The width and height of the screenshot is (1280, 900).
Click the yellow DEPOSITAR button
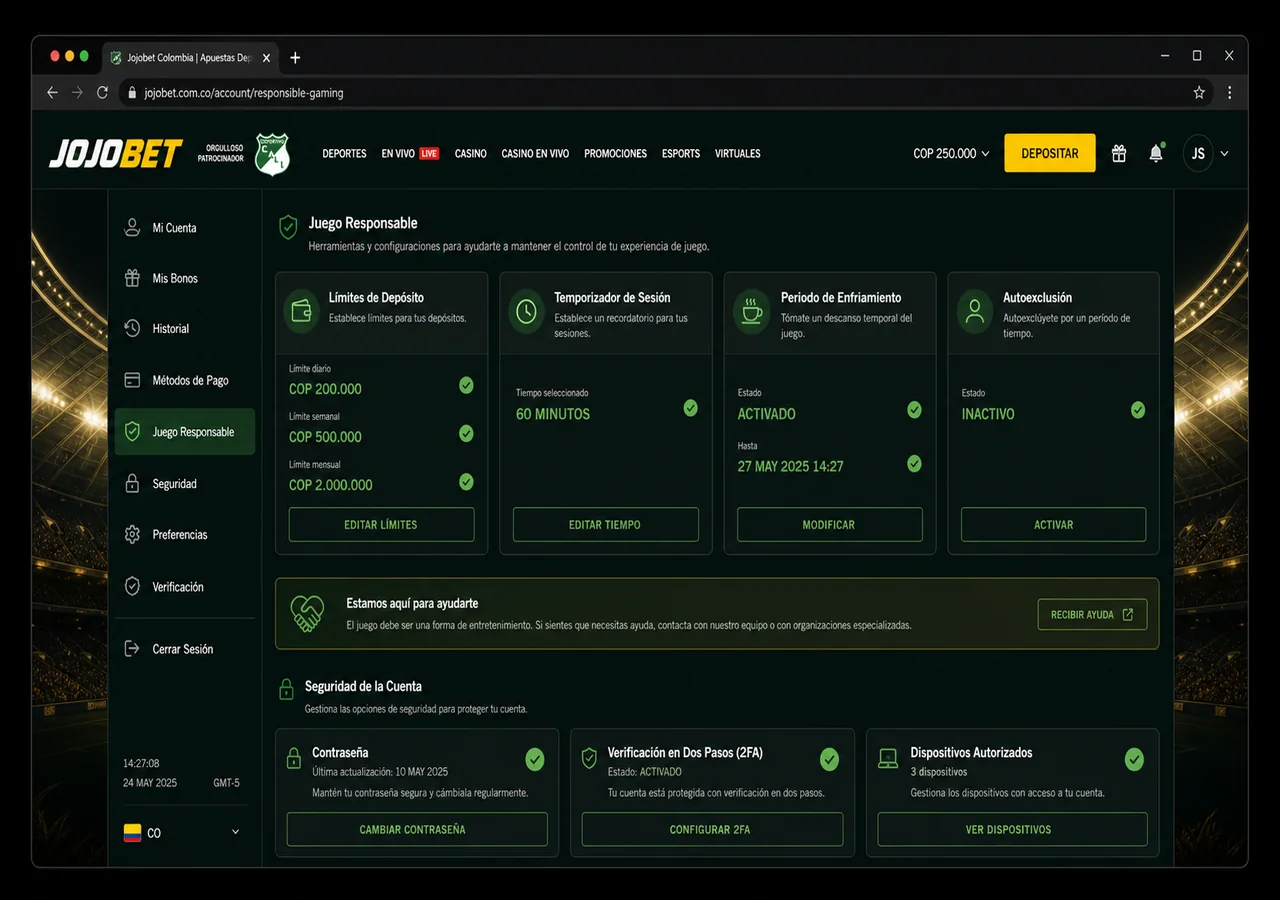point(1050,153)
